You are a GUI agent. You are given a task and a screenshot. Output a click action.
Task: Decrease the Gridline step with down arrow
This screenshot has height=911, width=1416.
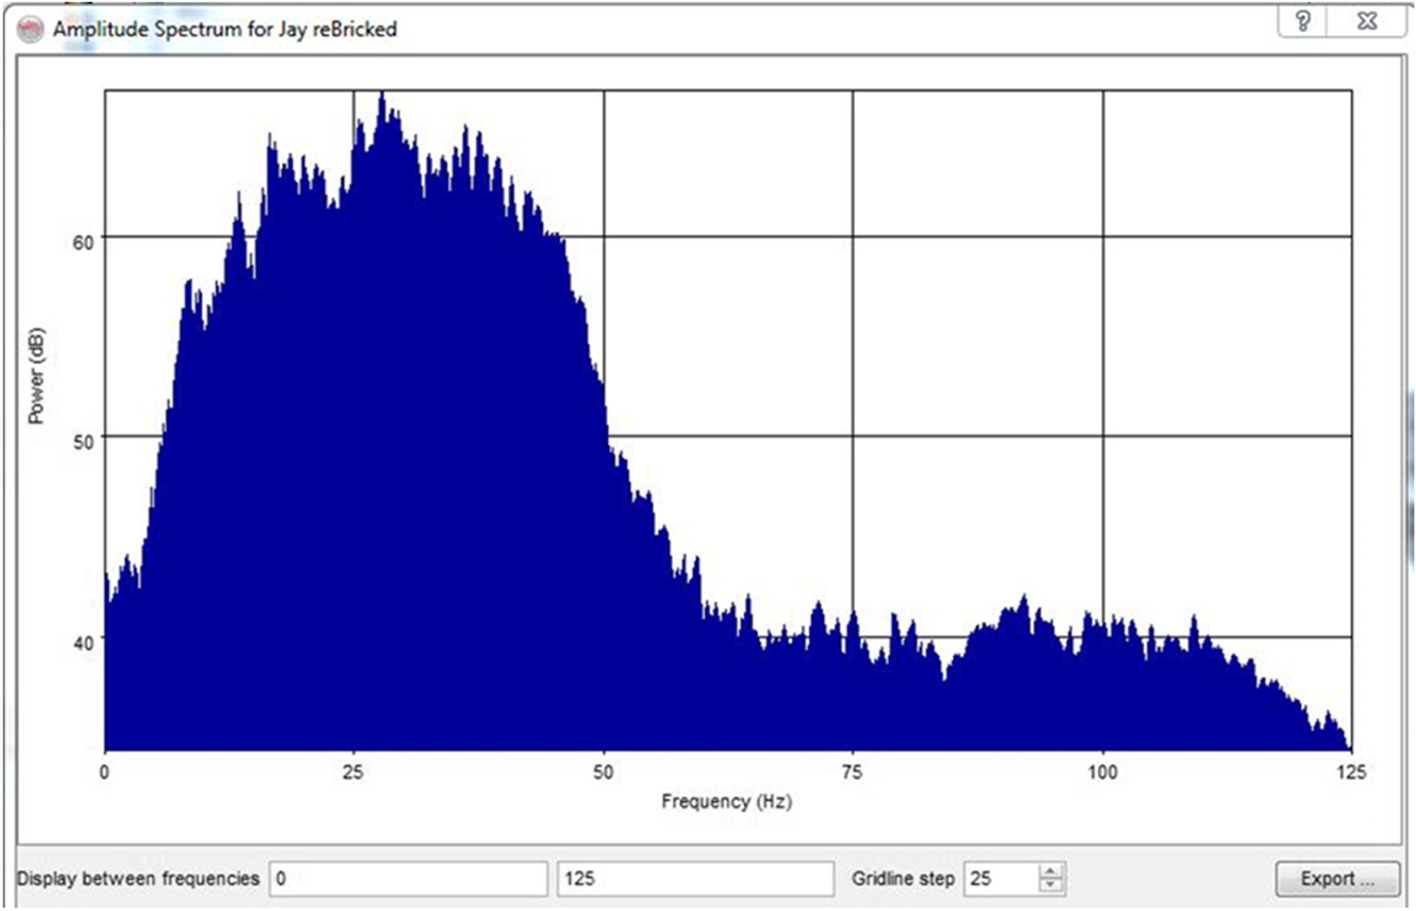point(1051,886)
